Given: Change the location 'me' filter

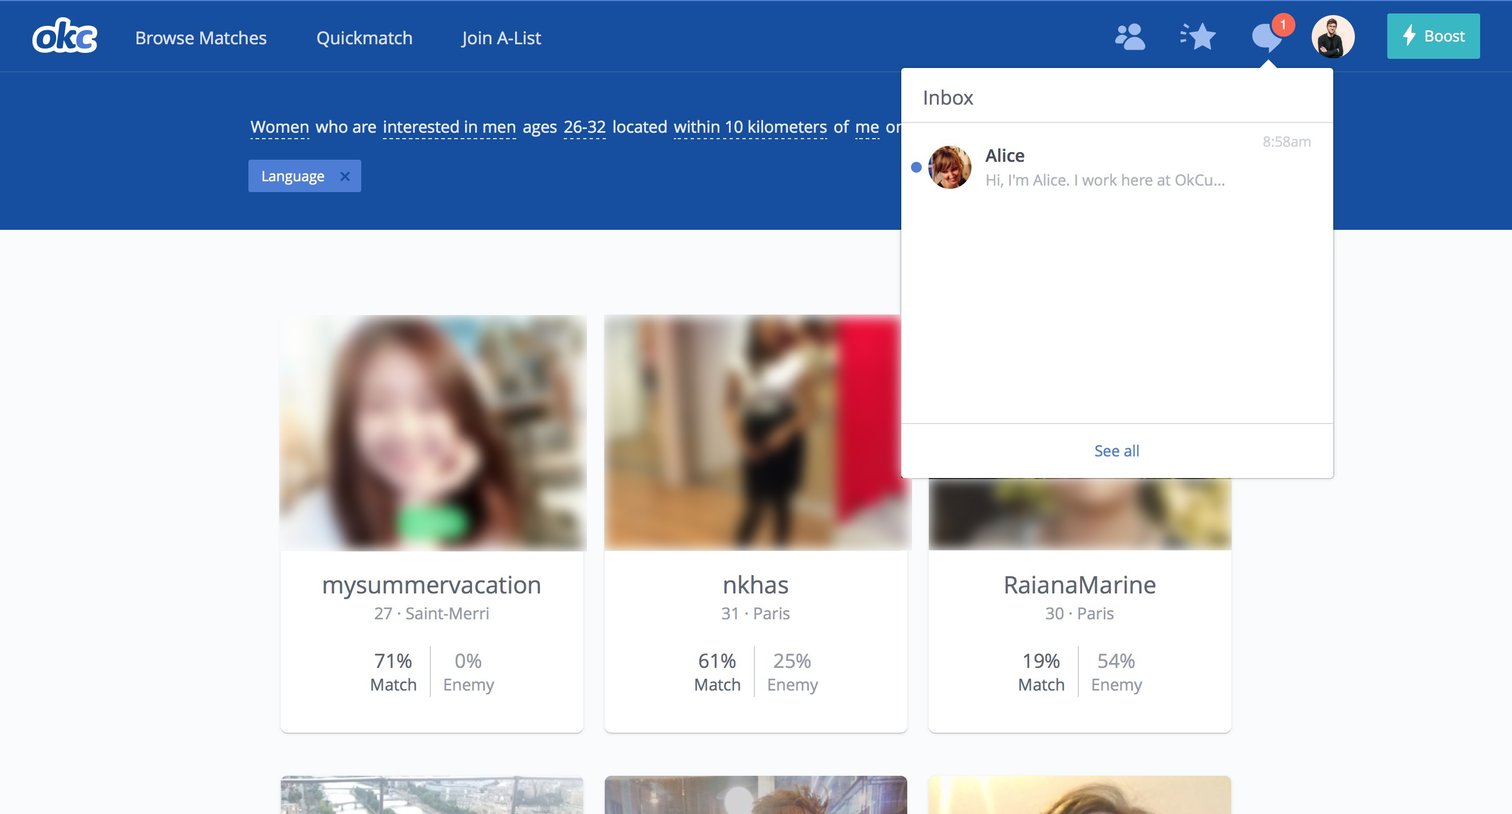Looking at the screenshot, I should (867, 127).
